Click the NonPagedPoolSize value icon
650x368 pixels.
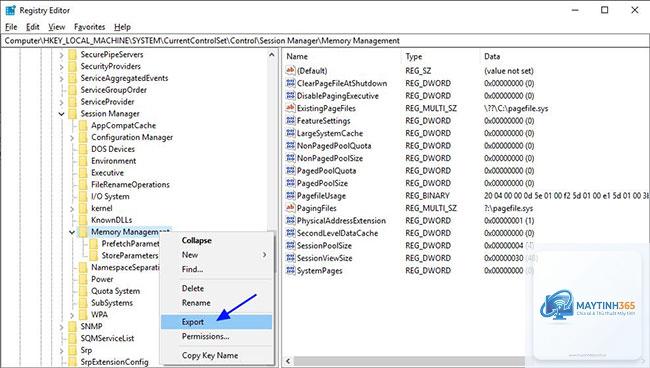pos(291,158)
